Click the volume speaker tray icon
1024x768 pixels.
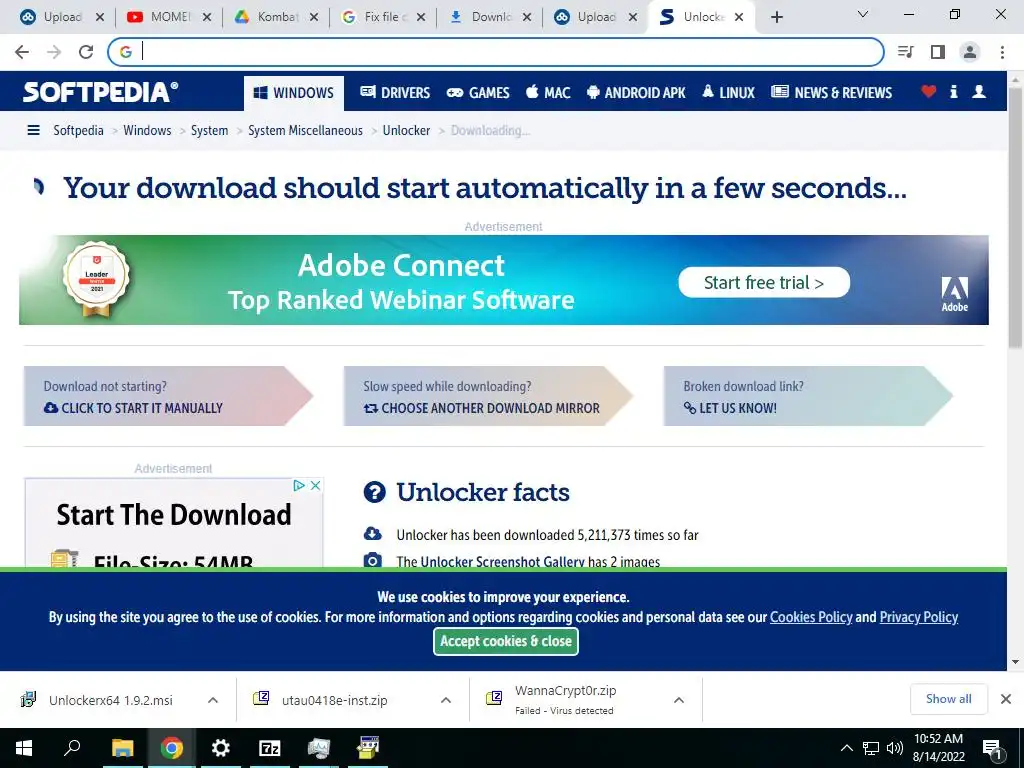click(895, 748)
